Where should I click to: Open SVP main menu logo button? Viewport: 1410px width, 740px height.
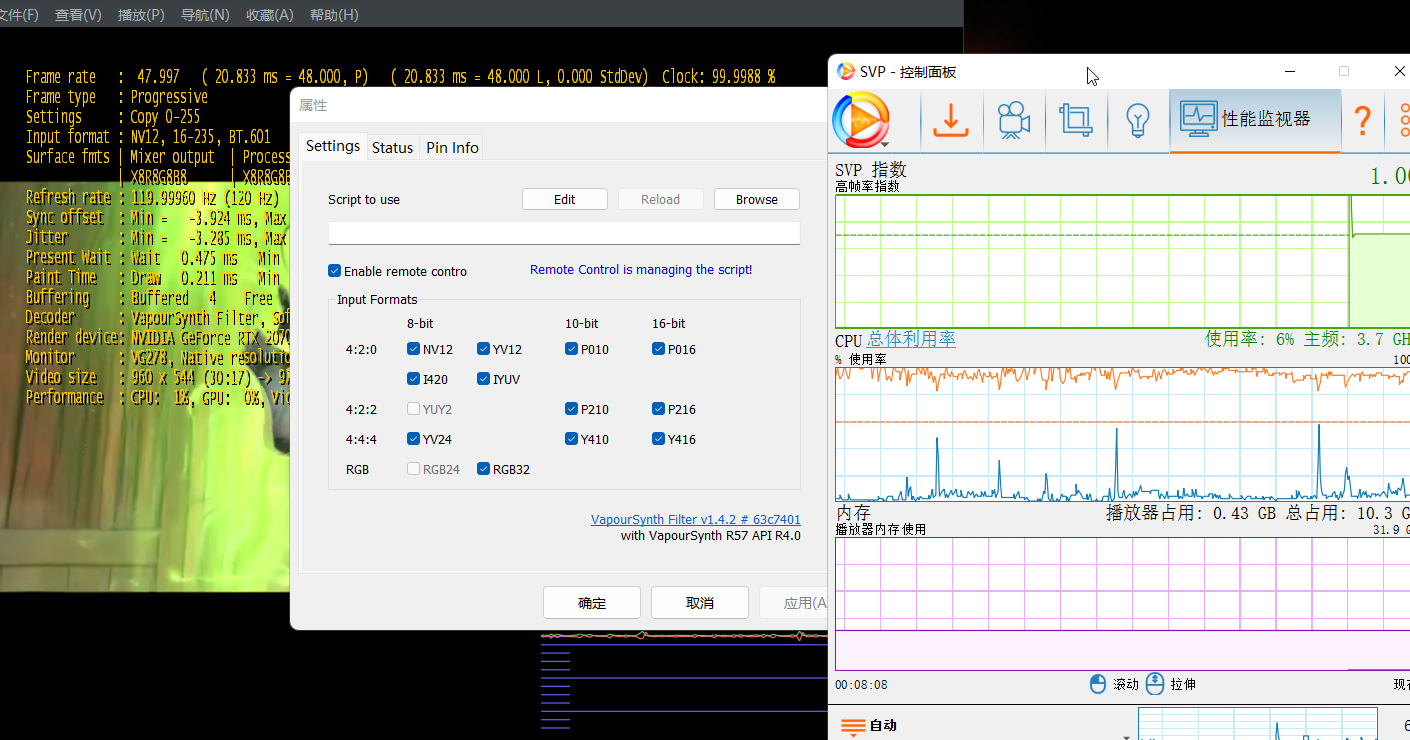(860, 121)
